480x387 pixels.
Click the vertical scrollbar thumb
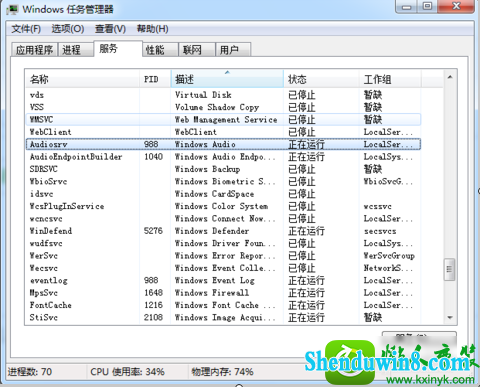point(450,269)
